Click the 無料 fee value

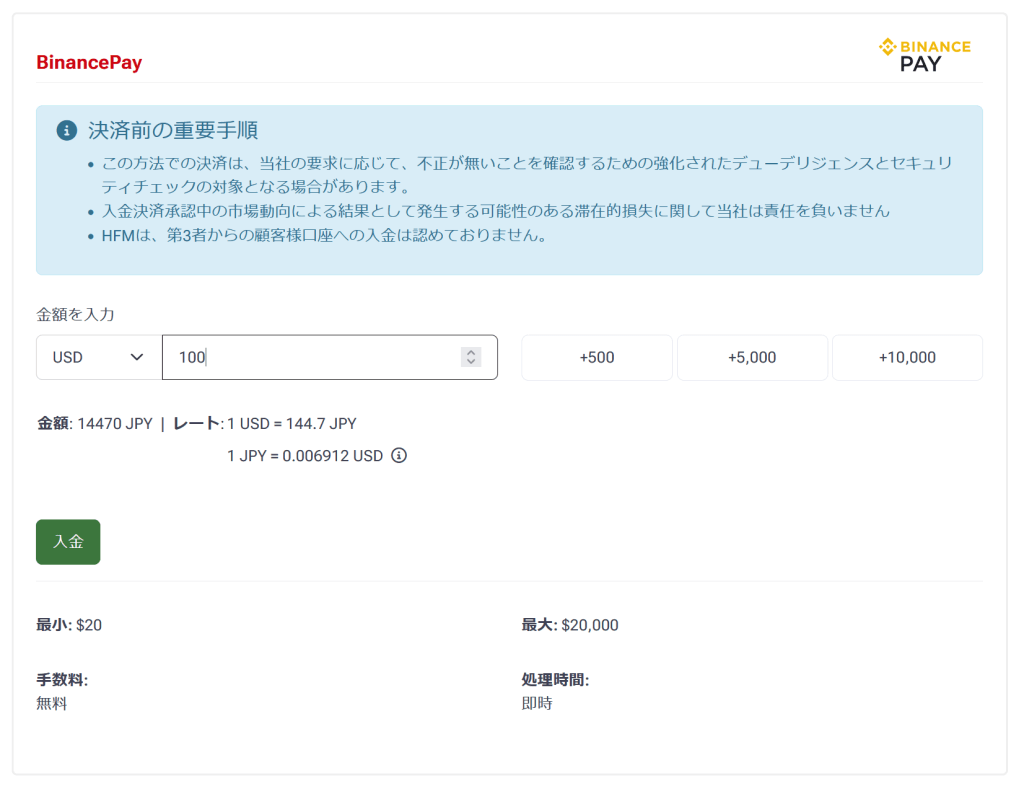pyautogui.click(x=52, y=703)
